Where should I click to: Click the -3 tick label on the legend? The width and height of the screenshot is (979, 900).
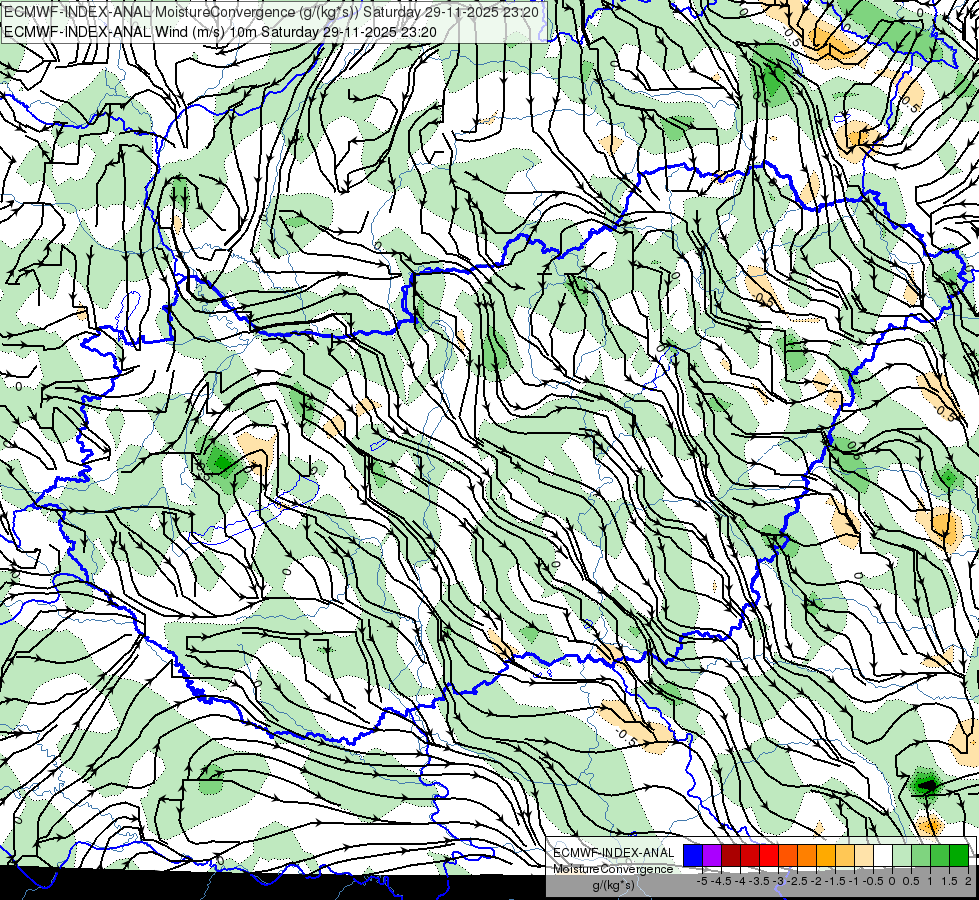click(x=778, y=881)
